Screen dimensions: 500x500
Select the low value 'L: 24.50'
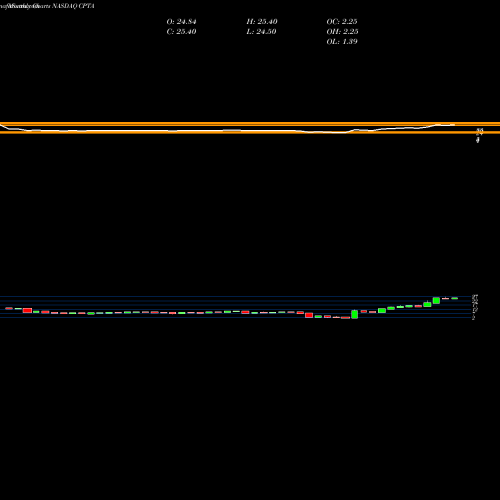pos(261,32)
